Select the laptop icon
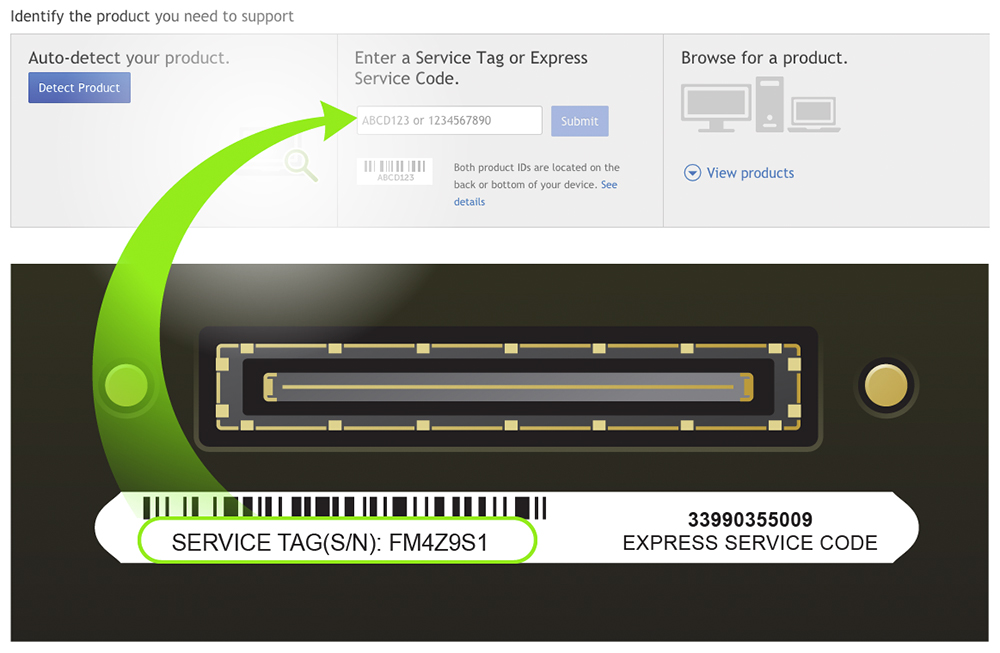Image resolution: width=1000 pixels, height=653 pixels. coord(813,114)
